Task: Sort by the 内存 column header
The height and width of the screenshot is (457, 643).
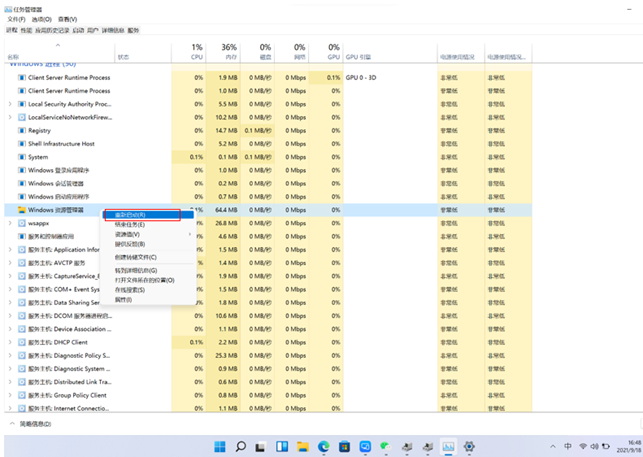Action: tap(229, 52)
